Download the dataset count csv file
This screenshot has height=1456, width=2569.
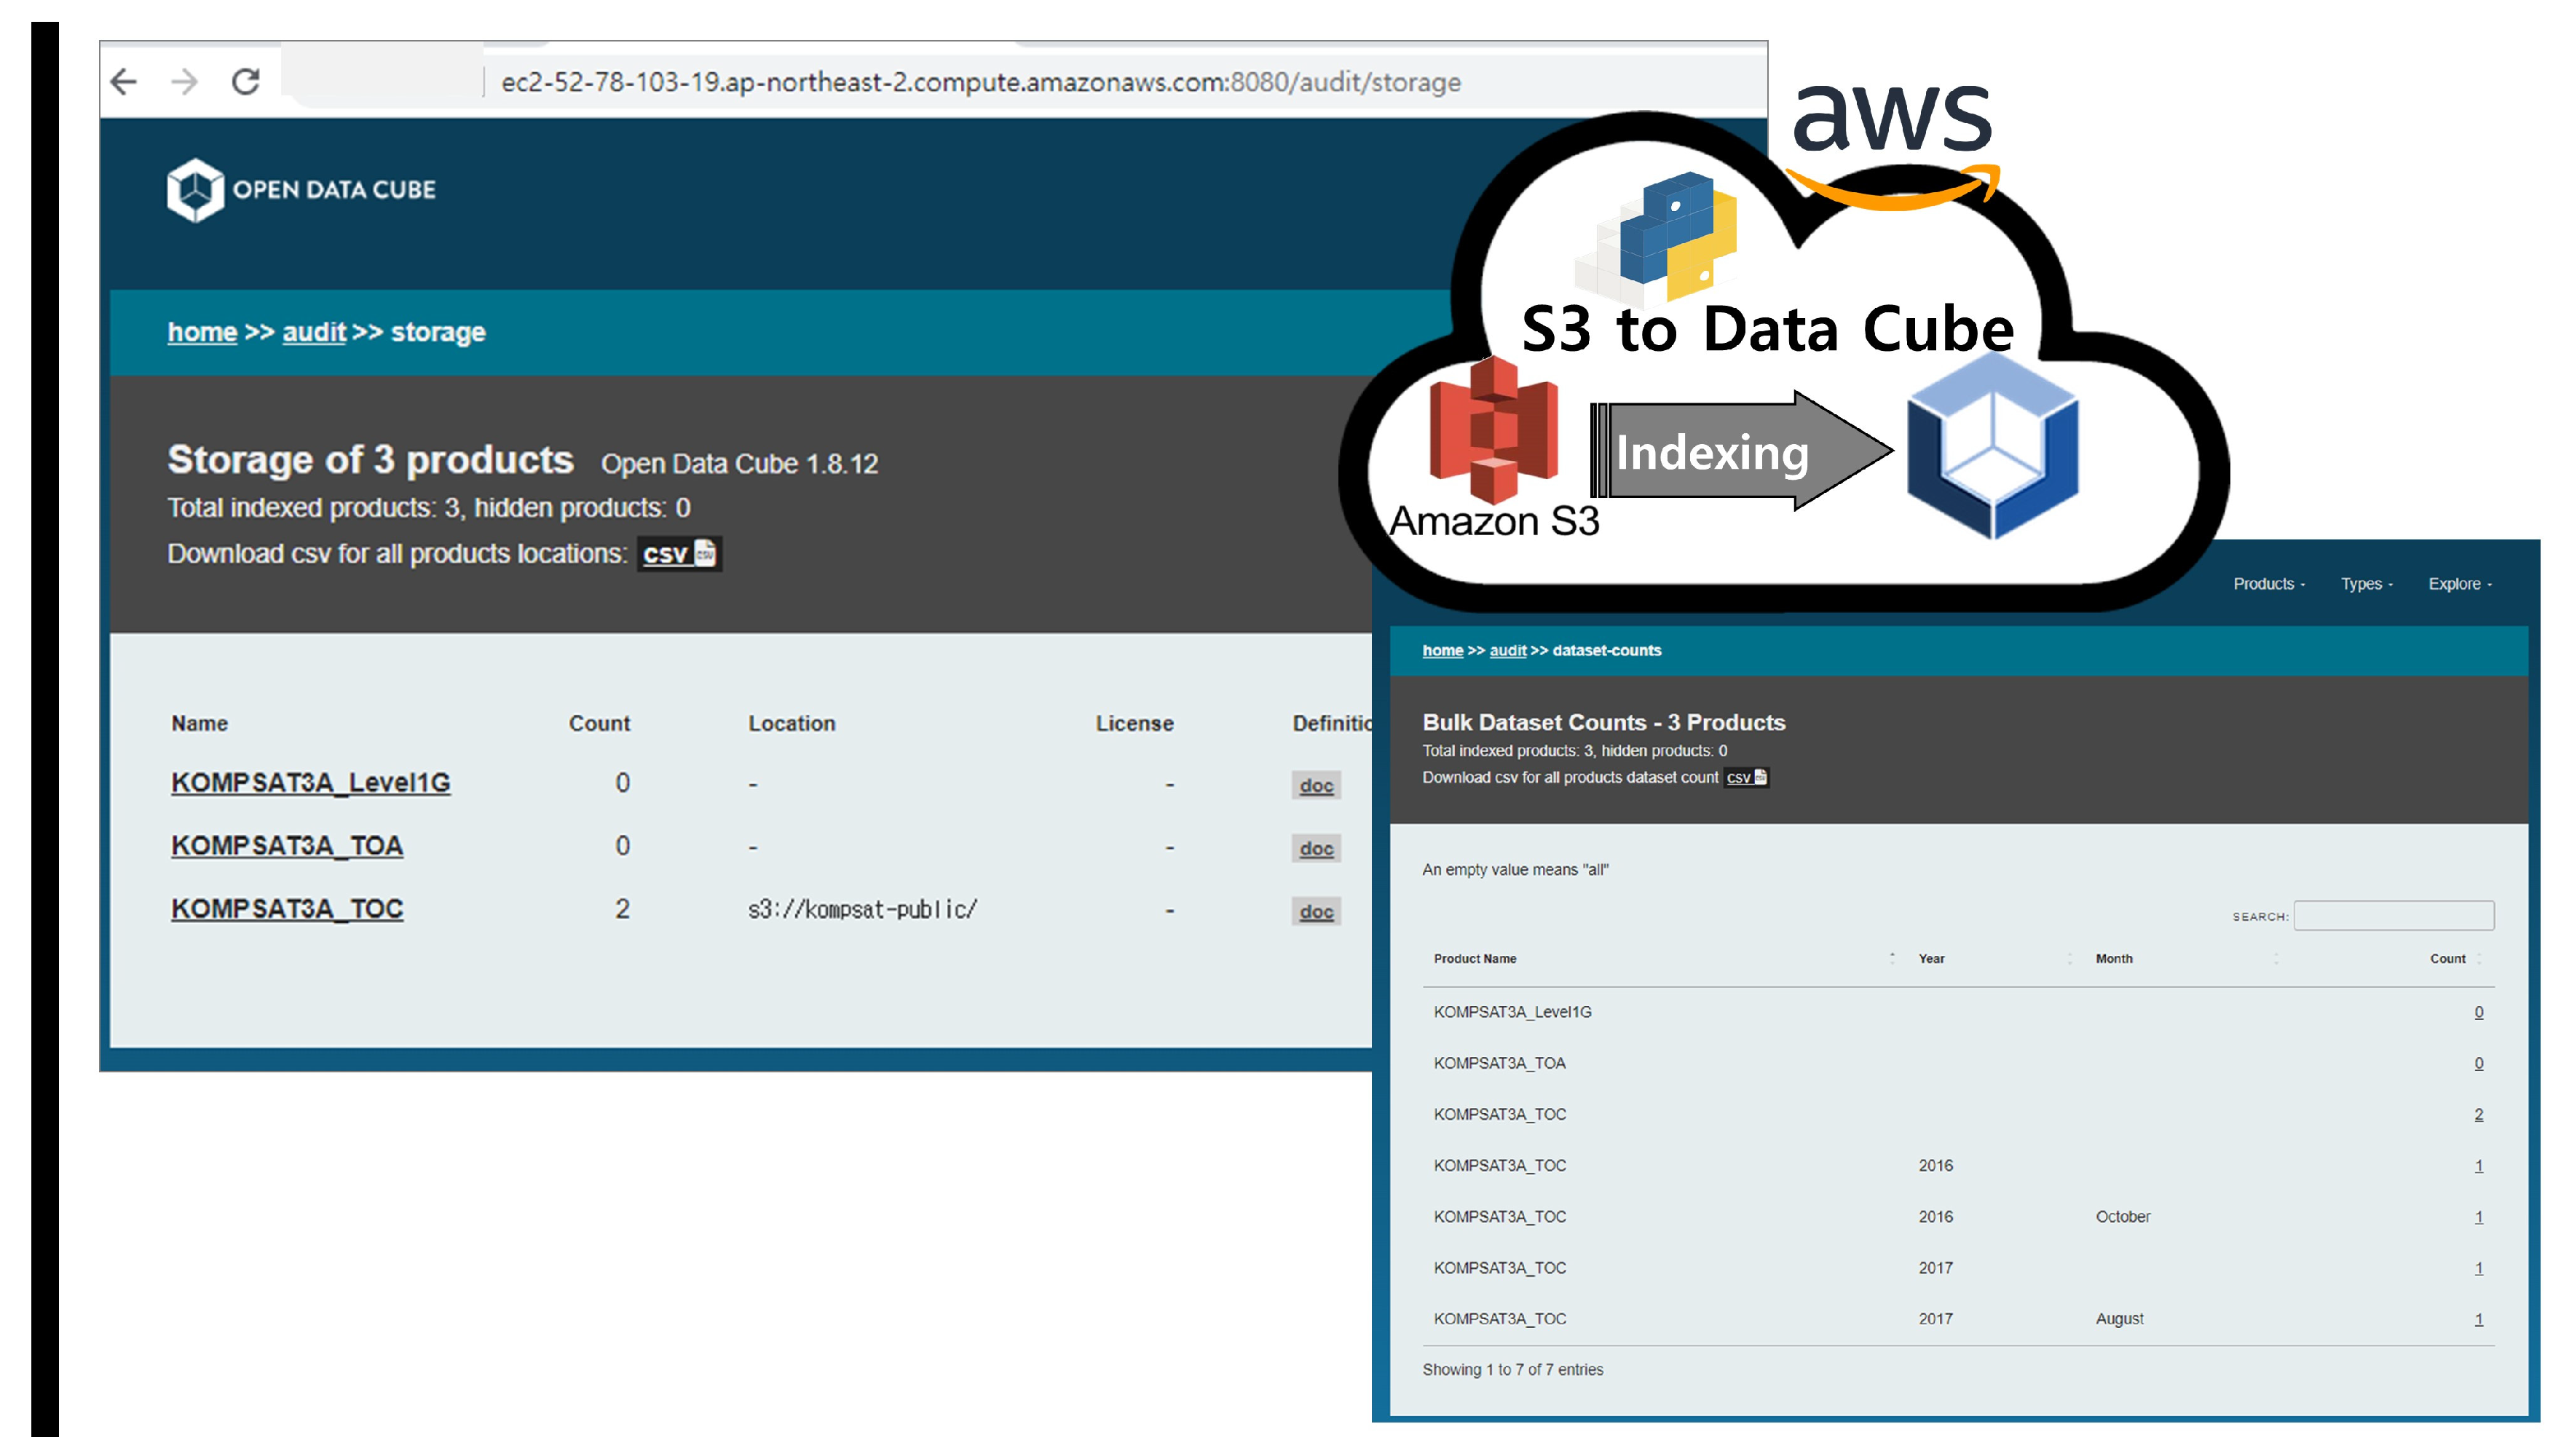point(1746,777)
